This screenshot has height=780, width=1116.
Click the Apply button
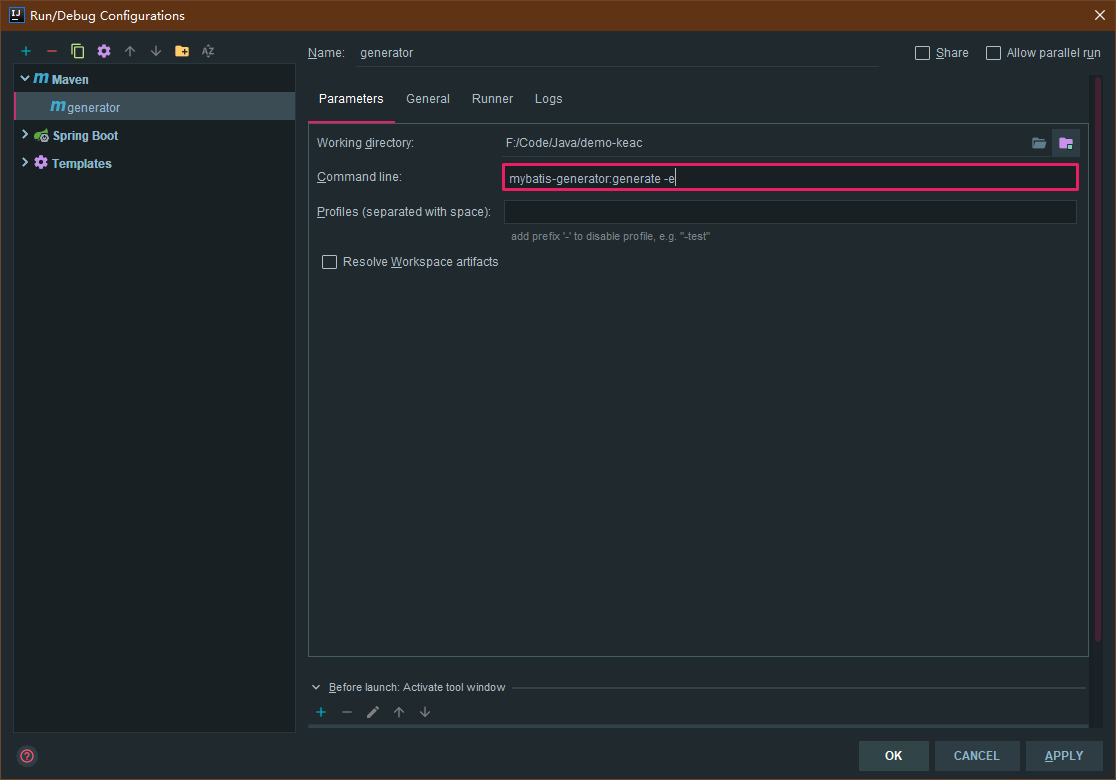point(1064,756)
